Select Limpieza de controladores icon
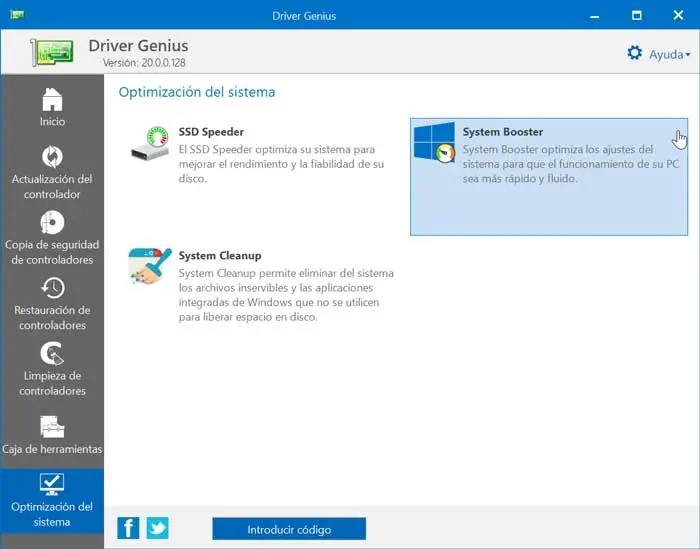 pos(52,353)
